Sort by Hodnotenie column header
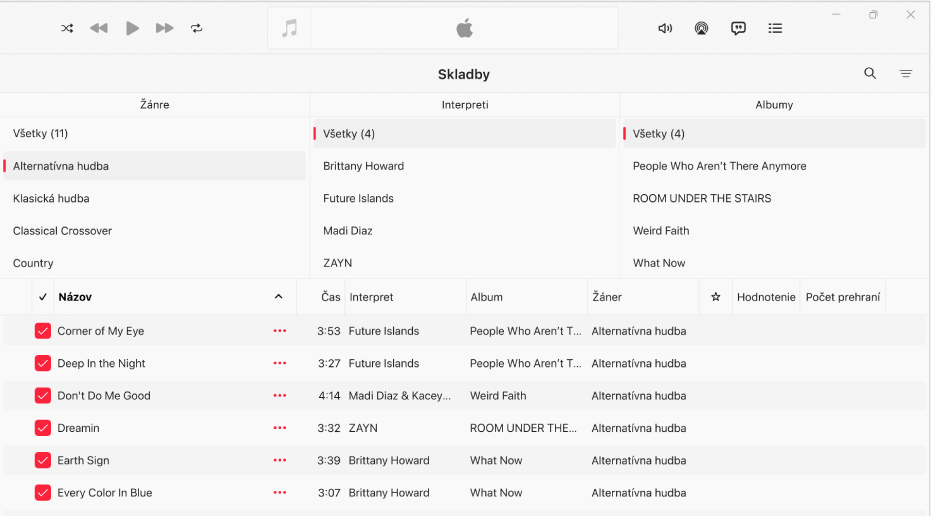The height and width of the screenshot is (516, 931). point(766,297)
